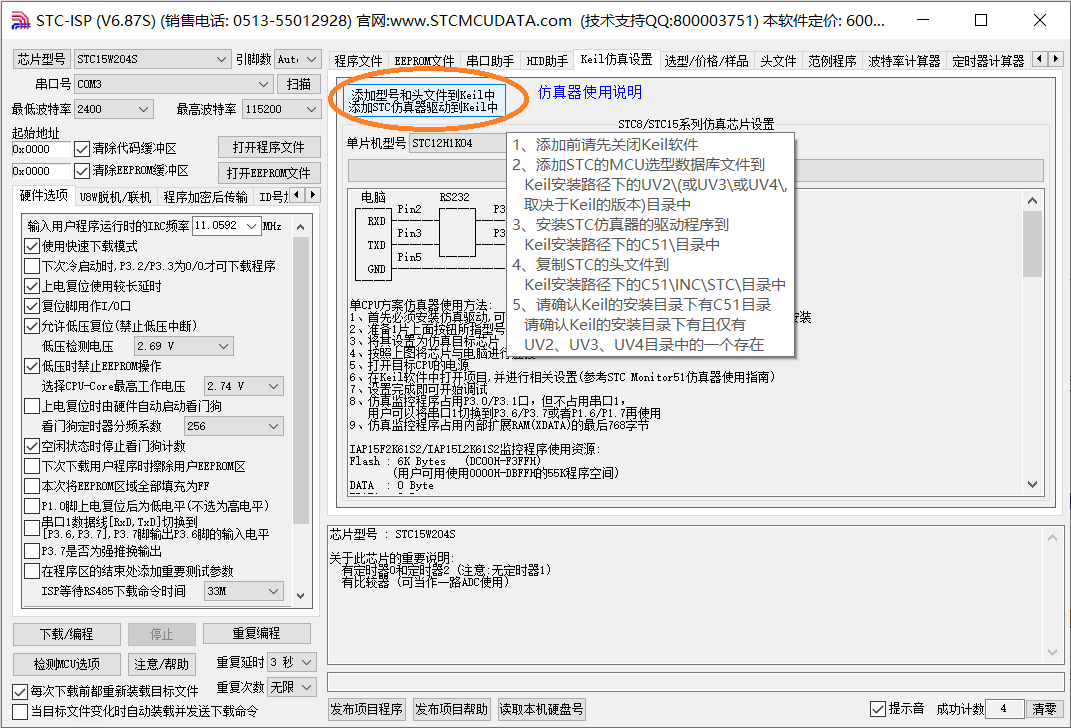Click down arrow of hardware options scrollbar
Image resolution: width=1071 pixels, height=728 pixels.
point(301,596)
